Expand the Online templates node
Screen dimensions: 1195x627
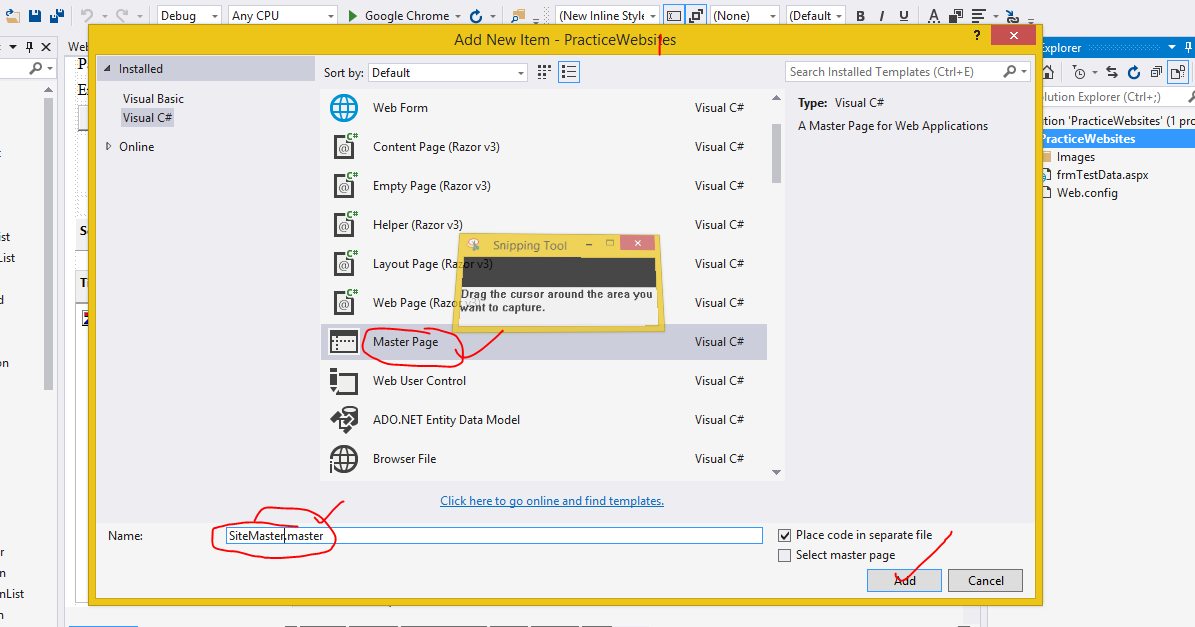coord(110,146)
